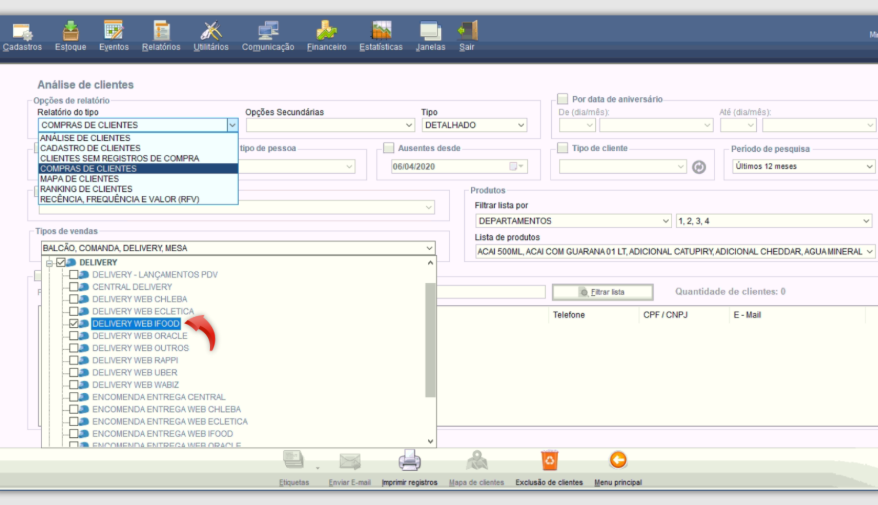The width and height of the screenshot is (878, 505).
Task: Select COMPRAS DE CLIENTES highlighted option
Action: click(x=138, y=169)
